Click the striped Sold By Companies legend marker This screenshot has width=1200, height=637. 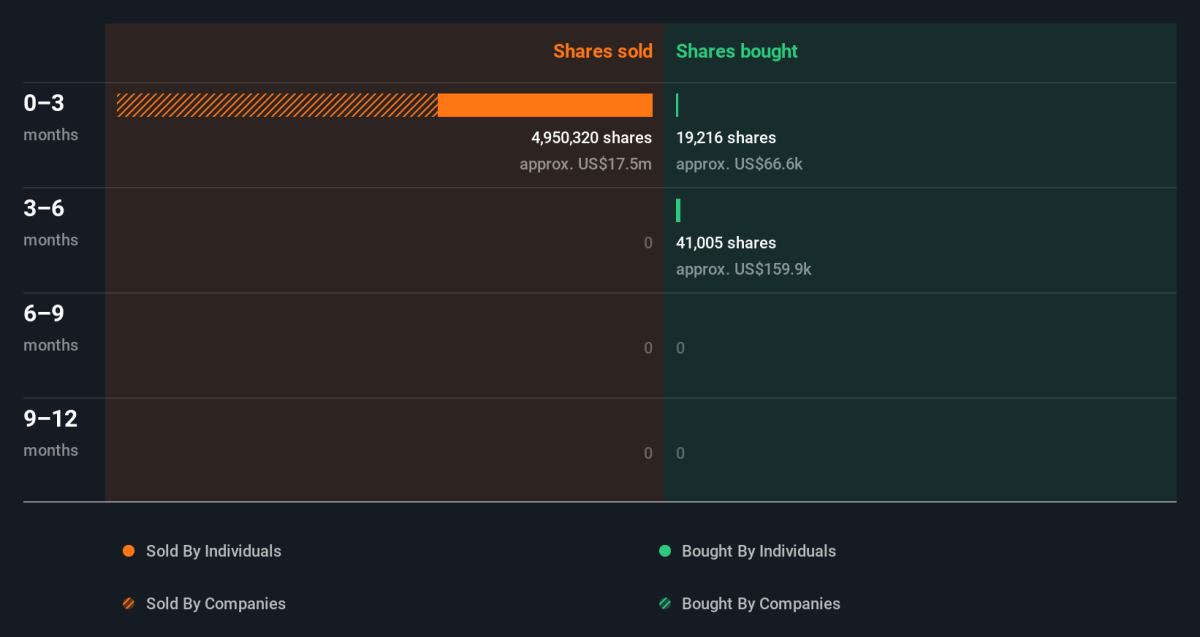point(128,604)
